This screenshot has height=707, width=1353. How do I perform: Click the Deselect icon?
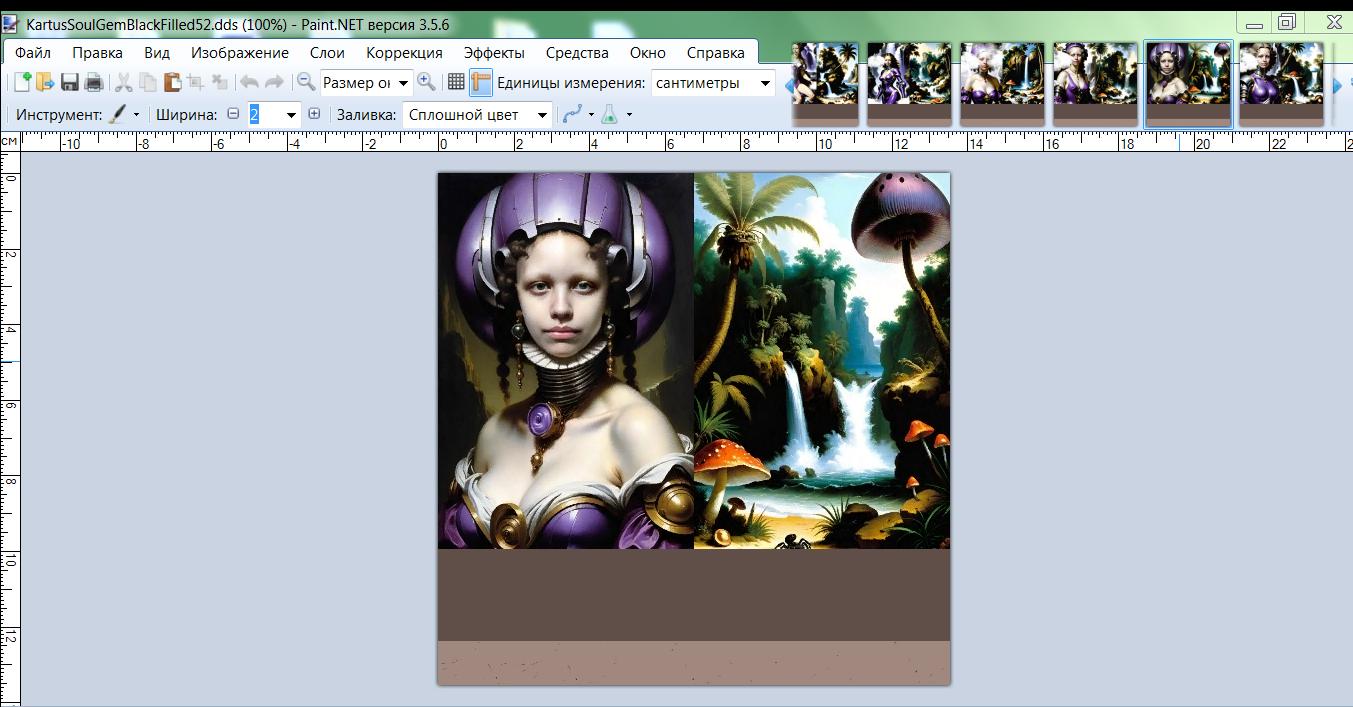(219, 83)
